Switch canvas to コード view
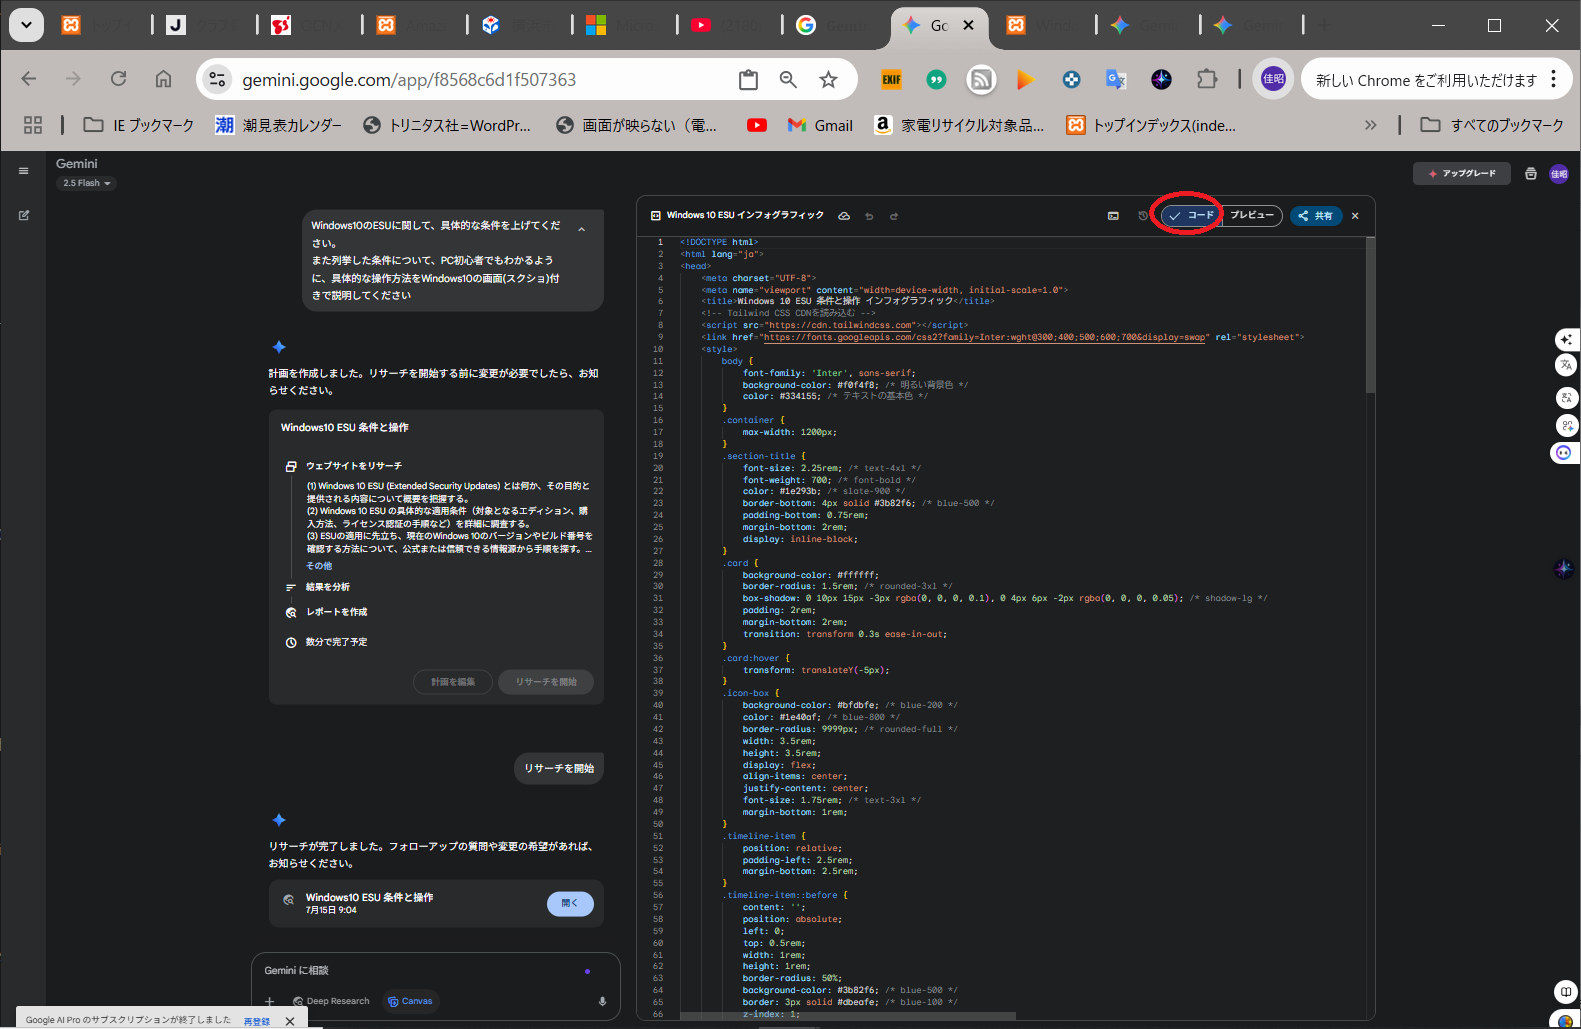 pyautogui.click(x=1192, y=216)
